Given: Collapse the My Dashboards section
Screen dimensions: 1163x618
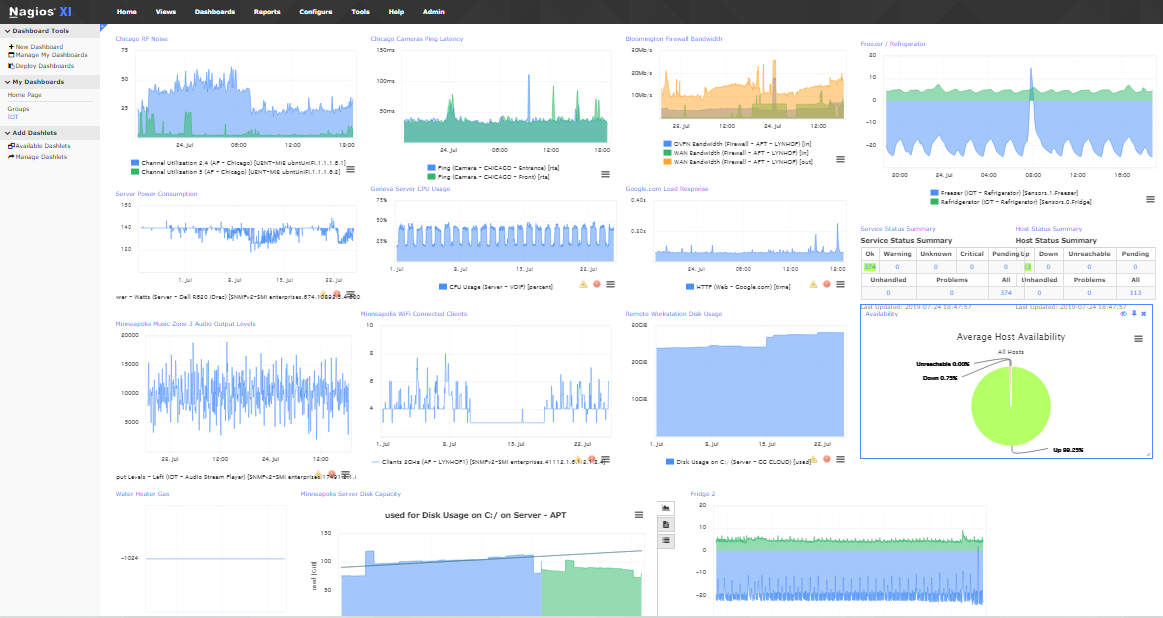Looking at the screenshot, I should 7,82.
